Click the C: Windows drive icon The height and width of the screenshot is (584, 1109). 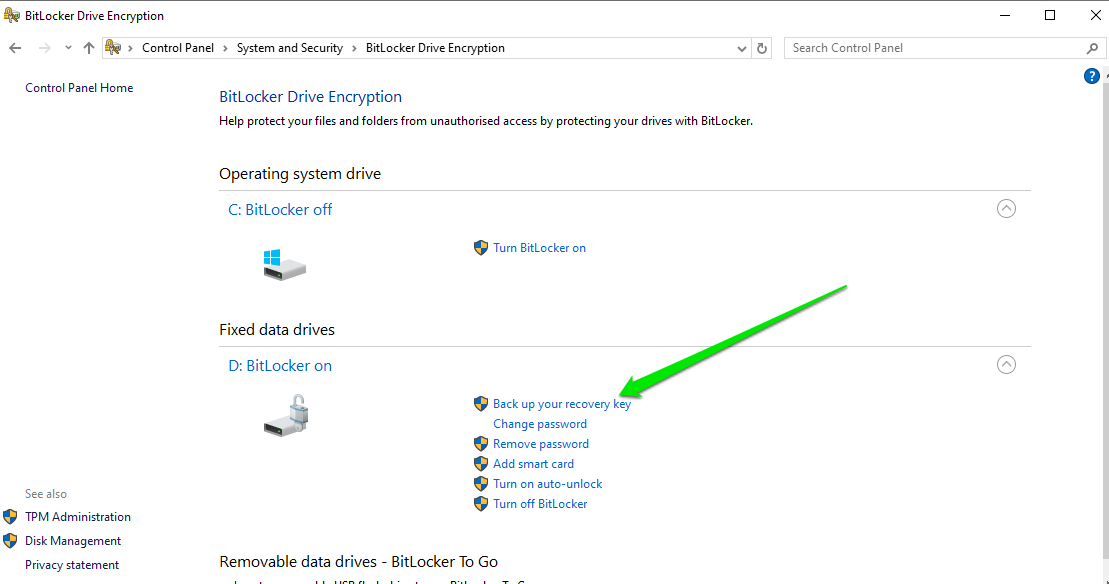coord(284,265)
